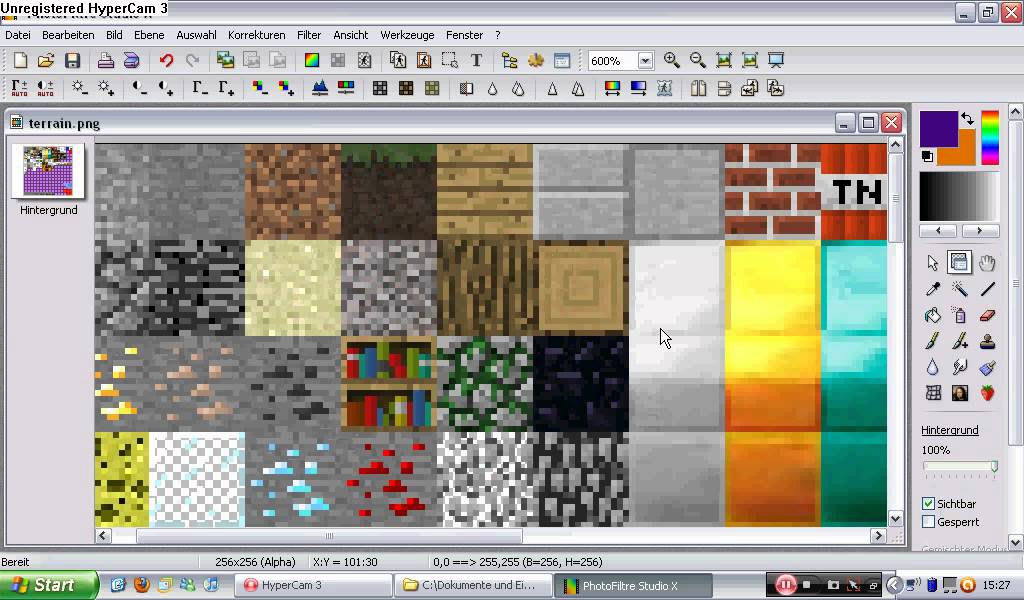Open the Bearbeiten menu
Image resolution: width=1024 pixels, height=600 pixels.
(68, 35)
